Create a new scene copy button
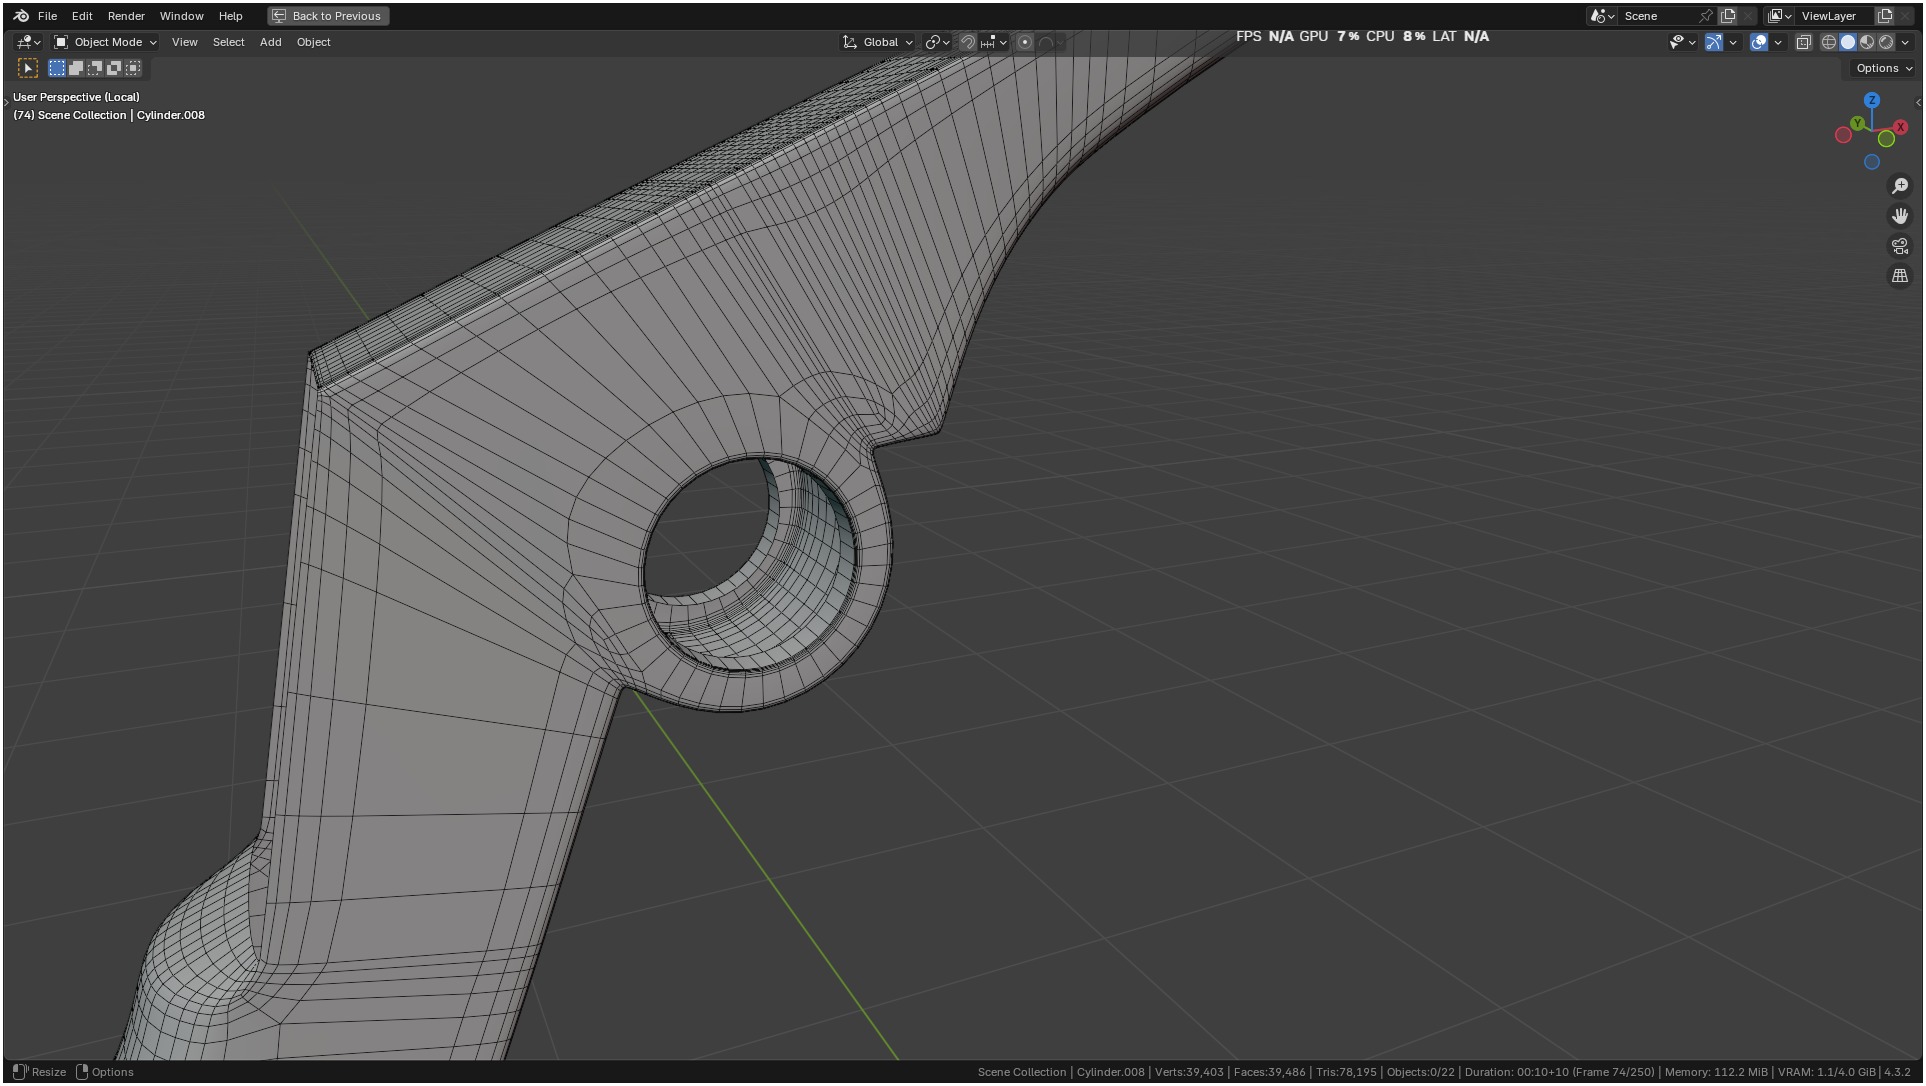This screenshot has height=1086, width=1926. [x=1728, y=16]
